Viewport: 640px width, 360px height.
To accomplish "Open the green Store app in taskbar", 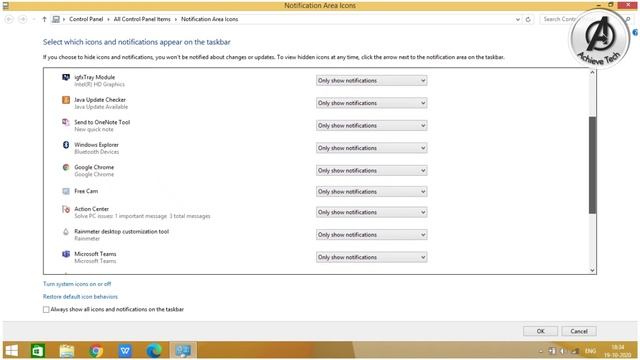I will tap(38, 351).
